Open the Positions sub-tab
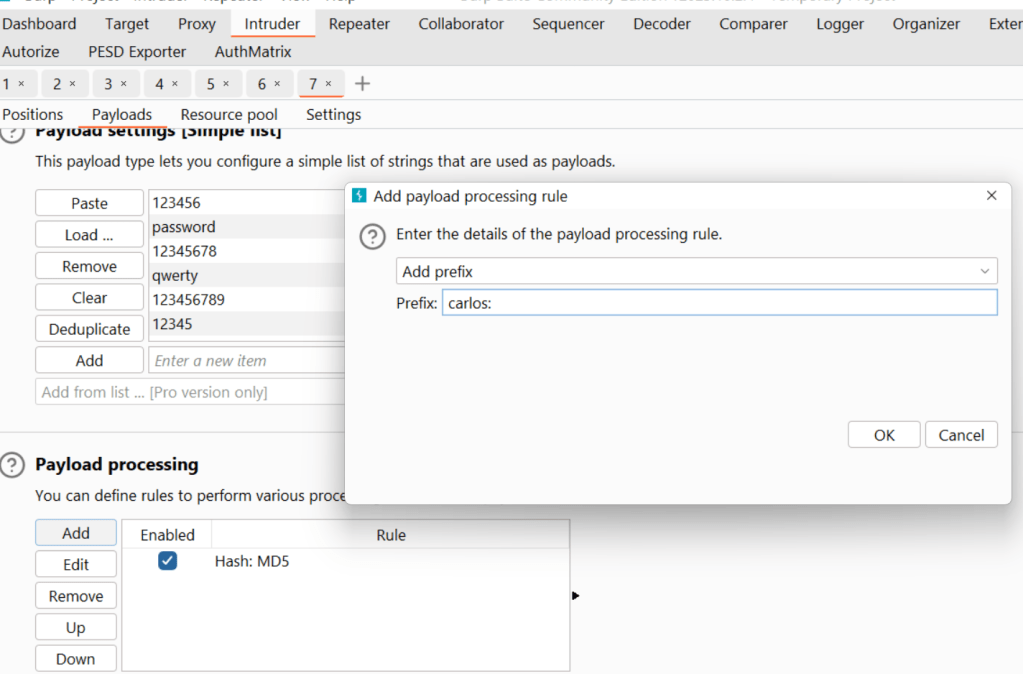This screenshot has width=1023, height=674. point(33,115)
